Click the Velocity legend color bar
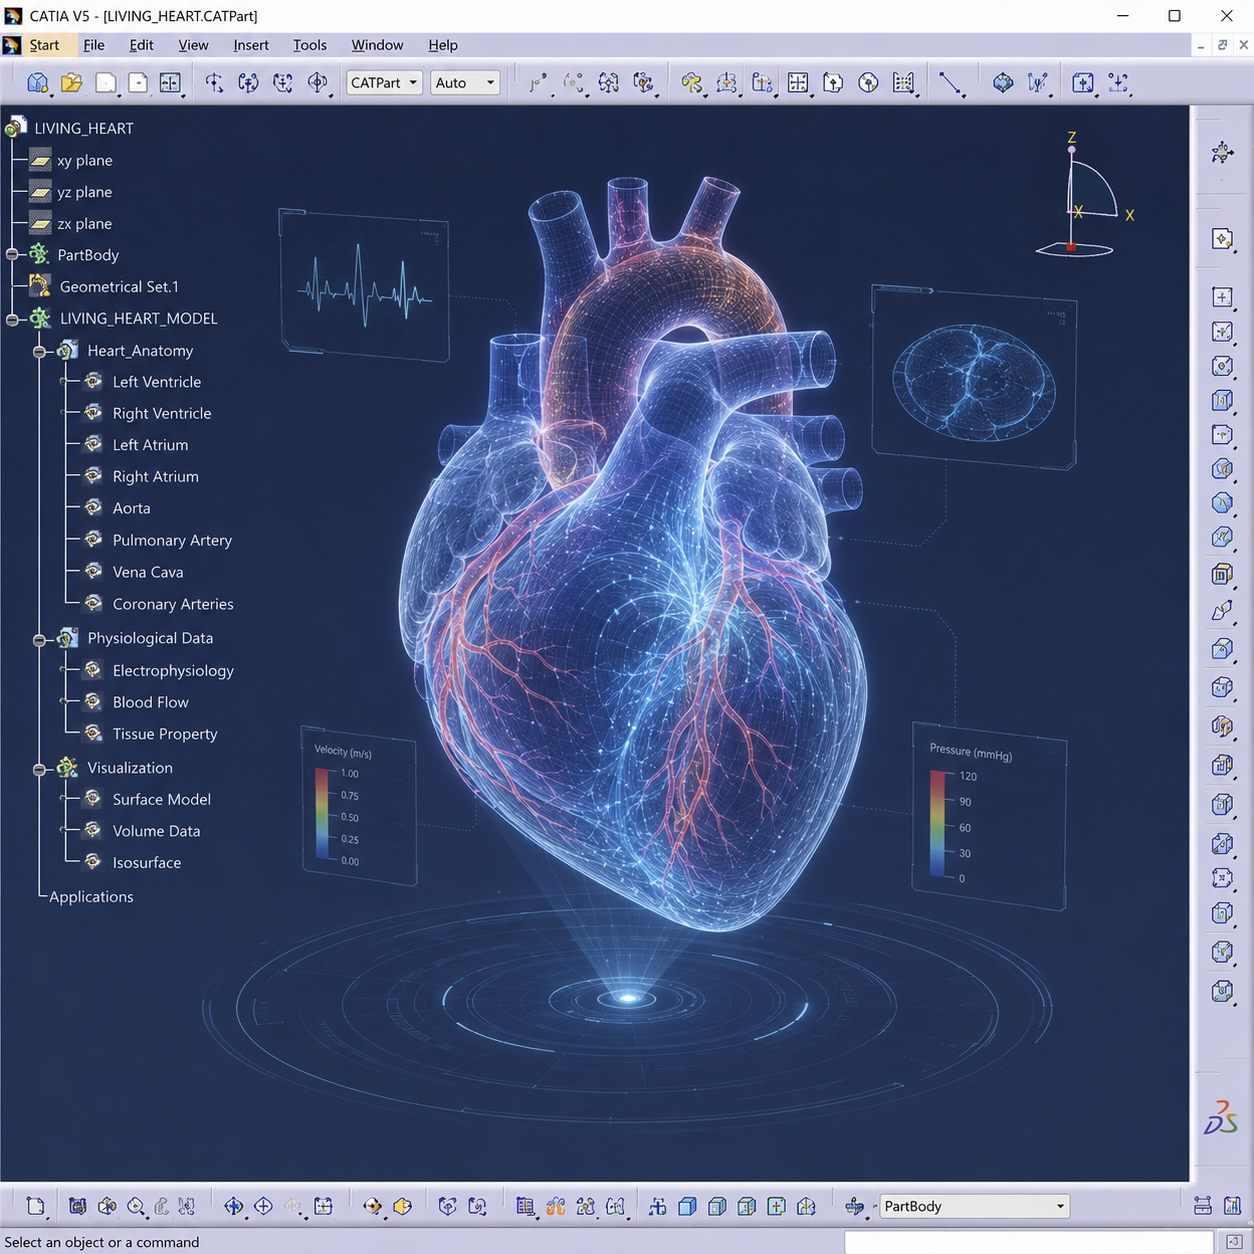 point(322,814)
